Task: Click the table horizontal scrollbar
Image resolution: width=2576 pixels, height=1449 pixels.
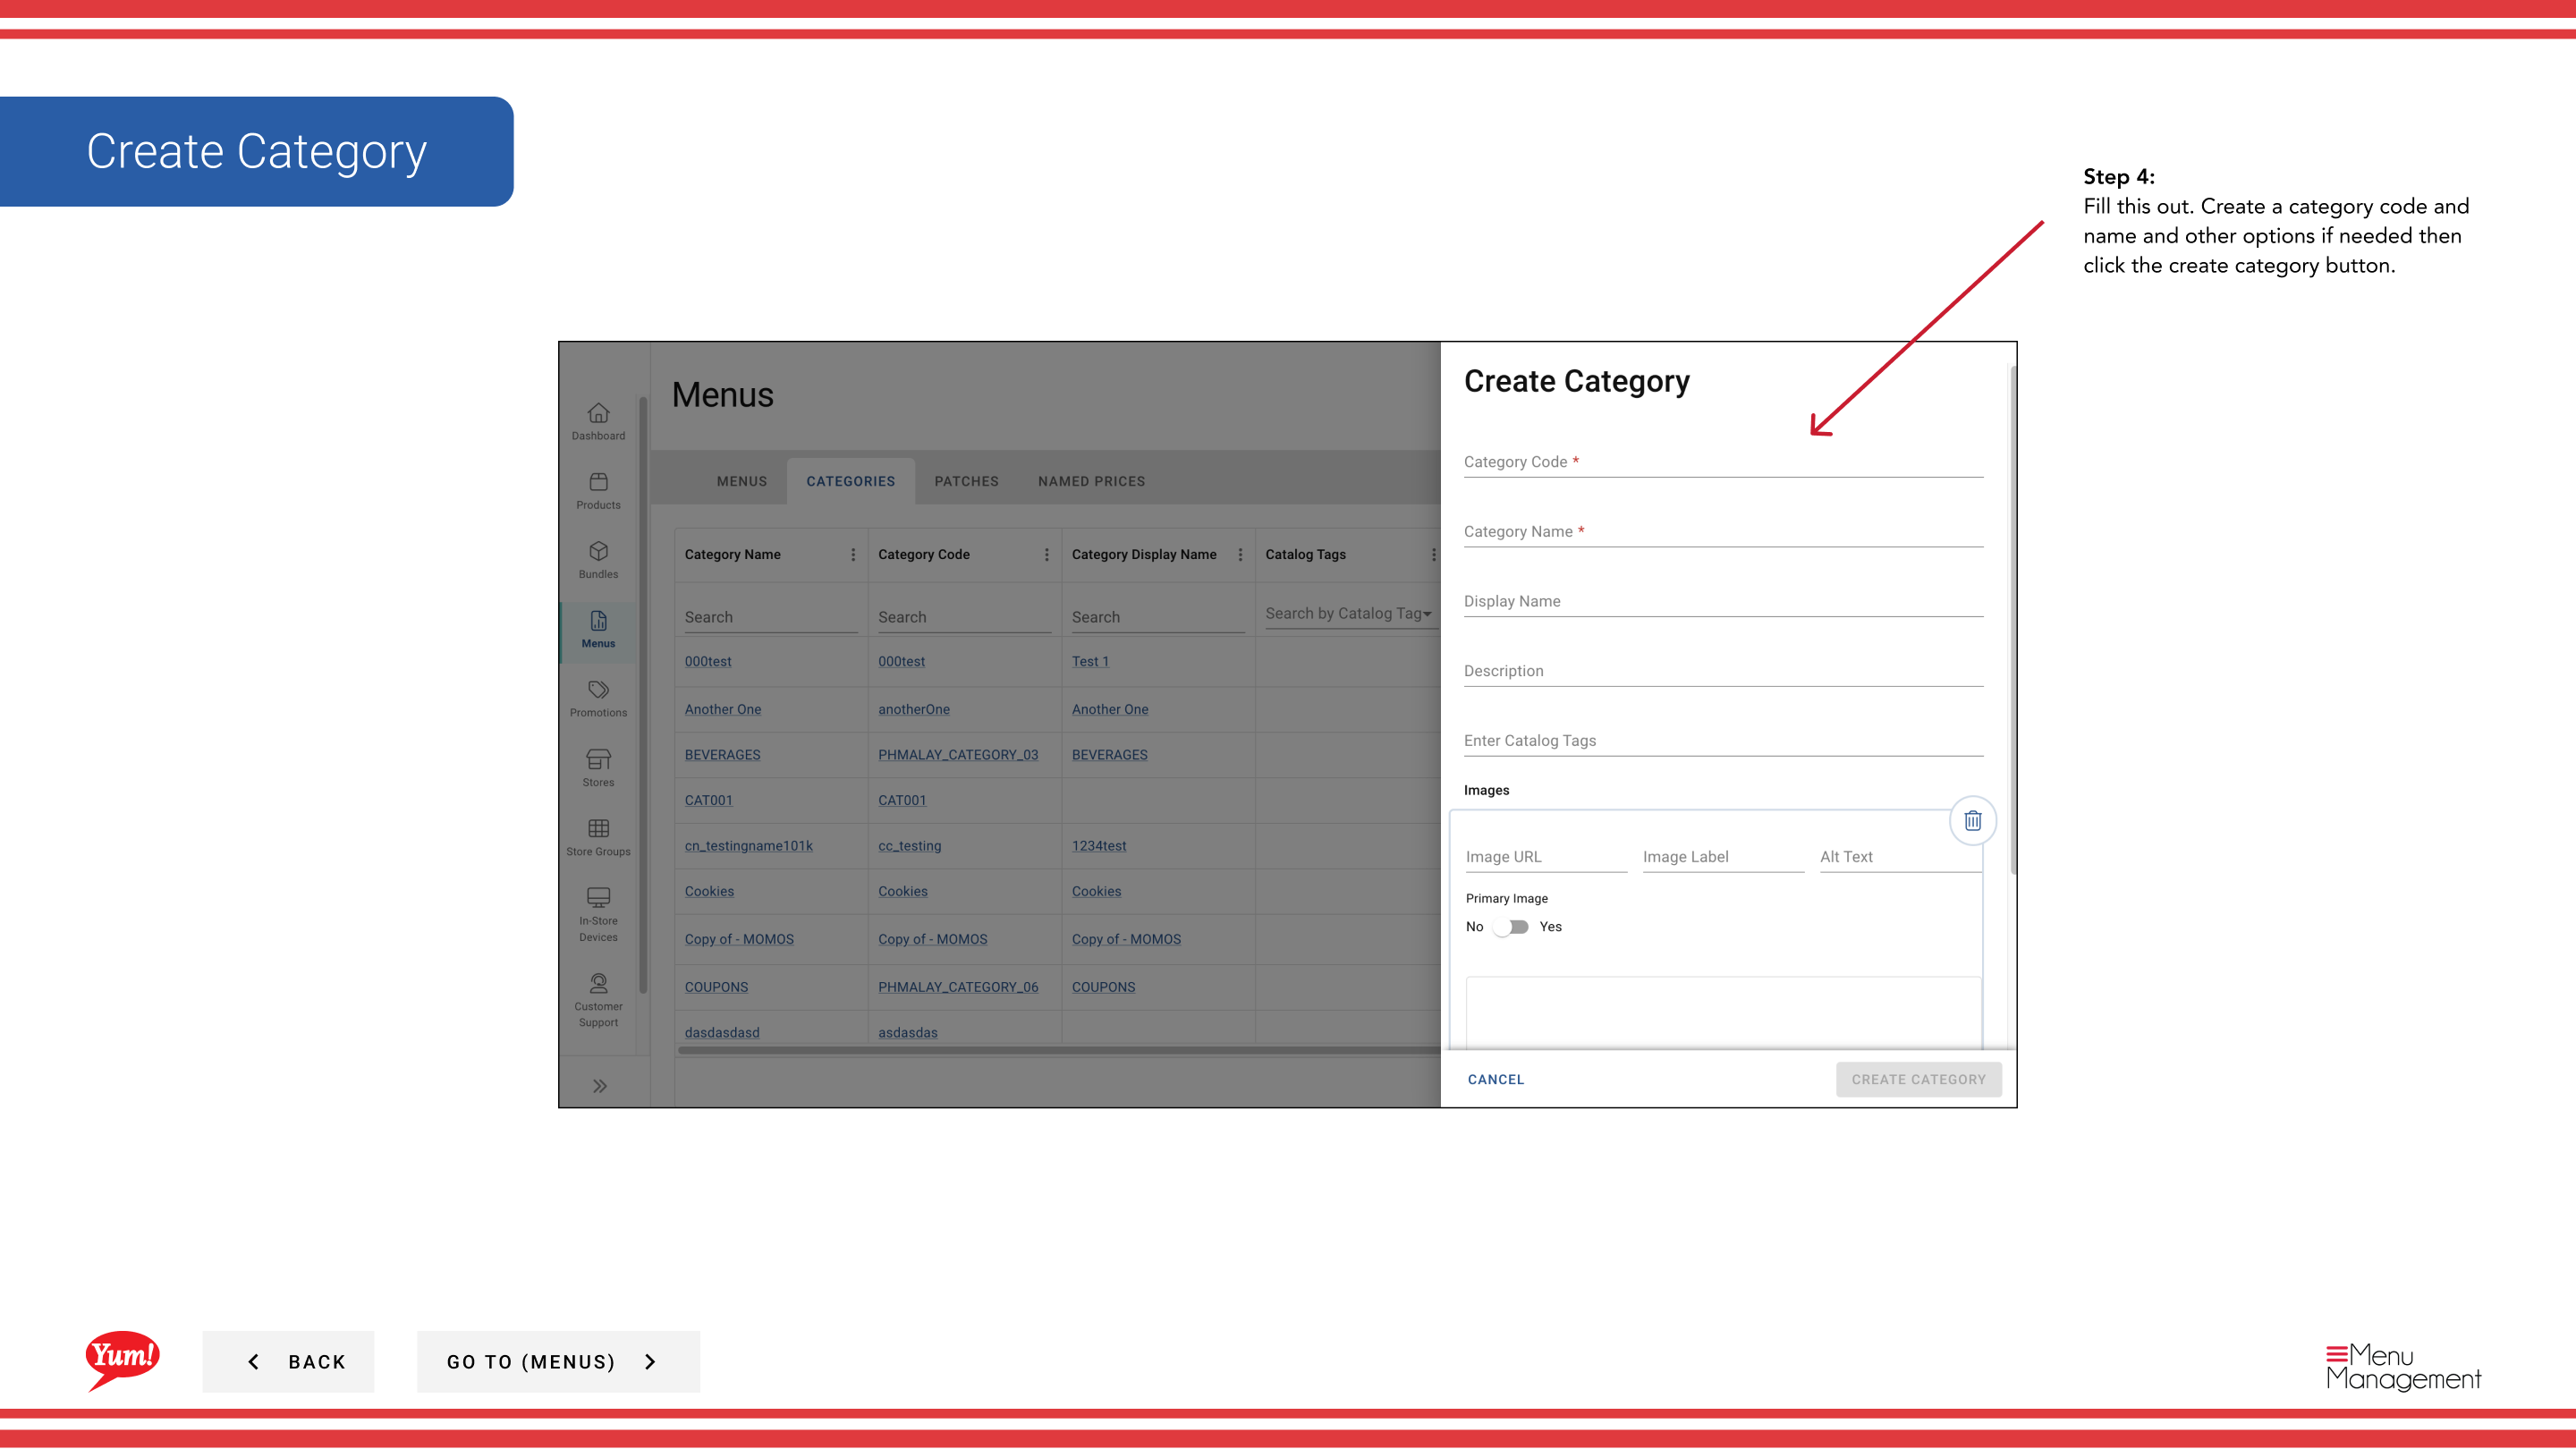Action: (1059, 1050)
